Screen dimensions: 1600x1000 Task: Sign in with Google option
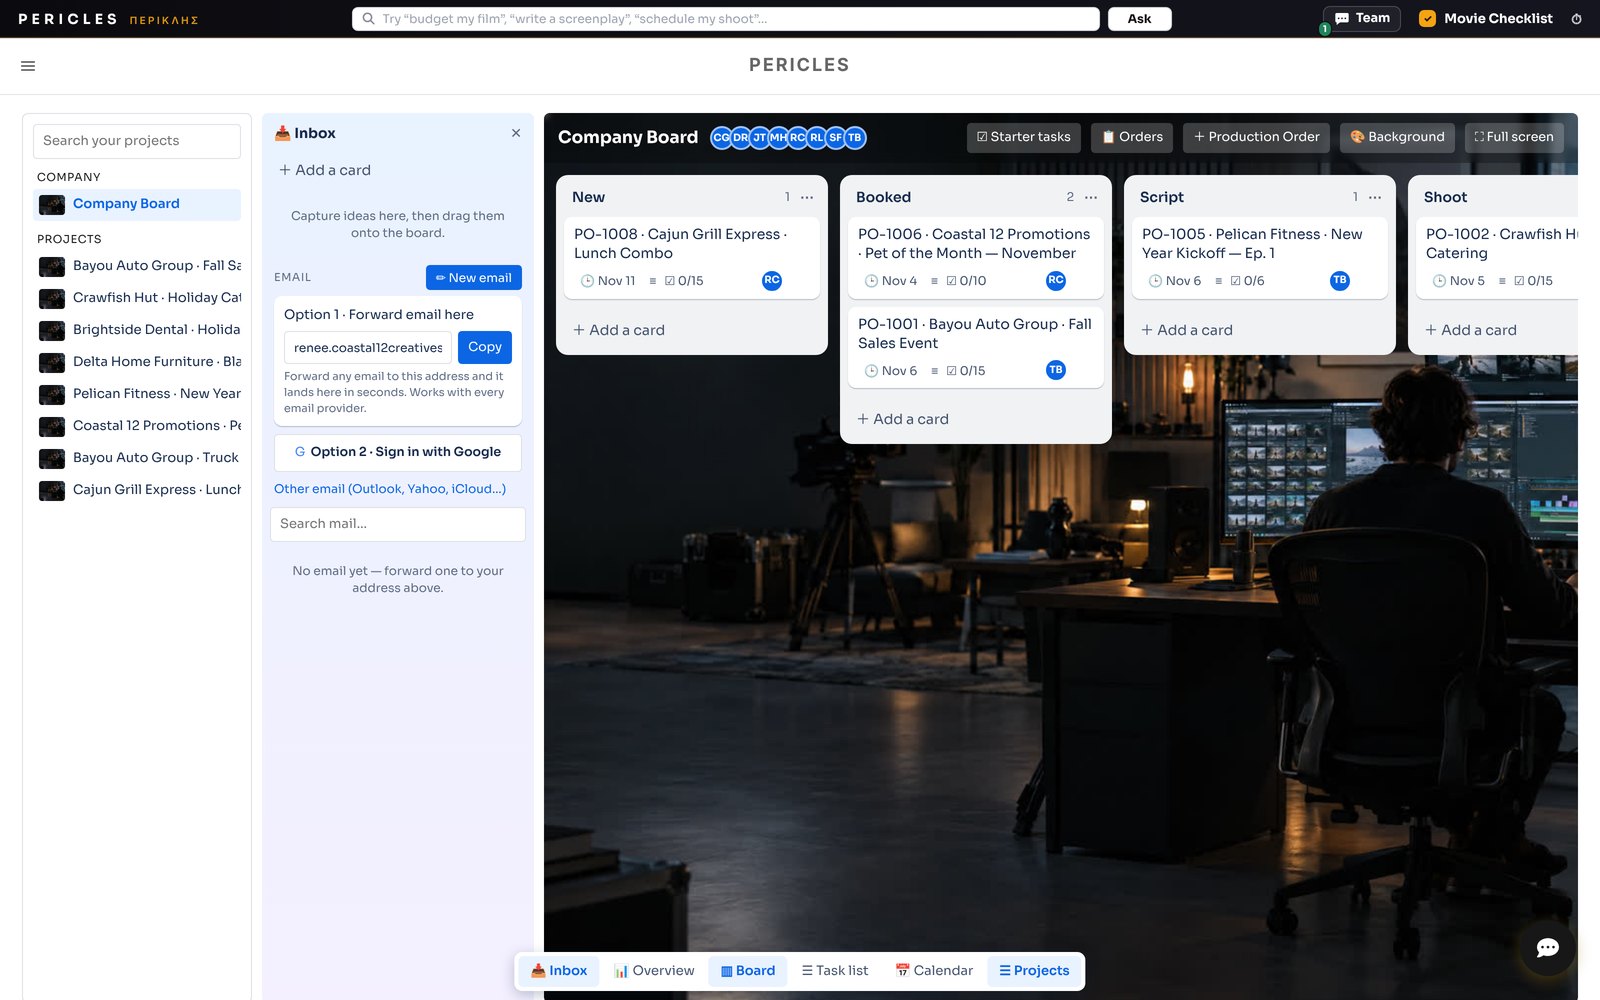coord(398,452)
